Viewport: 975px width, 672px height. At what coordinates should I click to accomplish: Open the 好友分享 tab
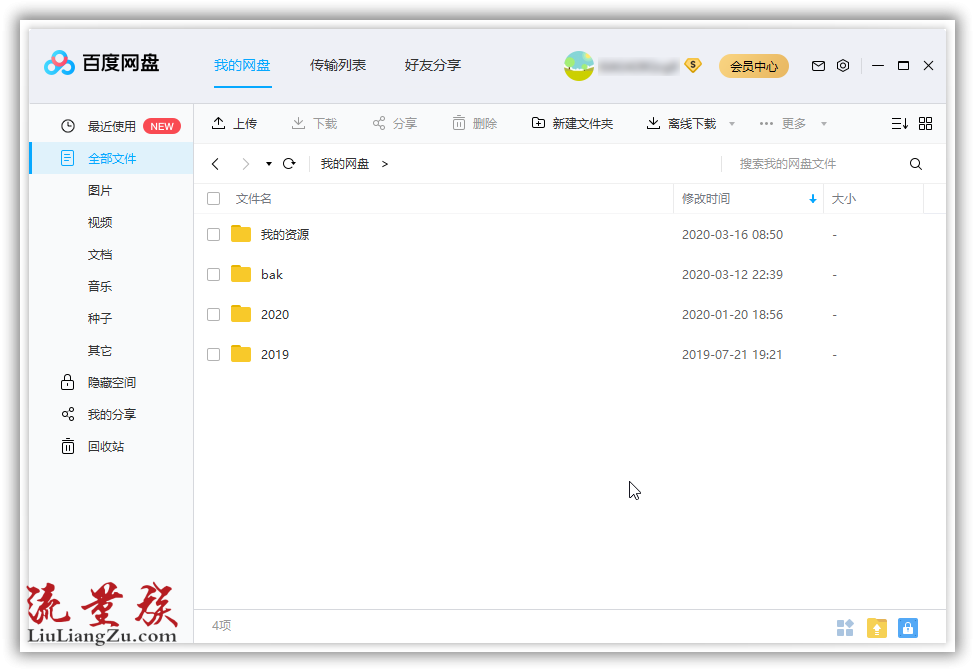pyautogui.click(x=432, y=65)
